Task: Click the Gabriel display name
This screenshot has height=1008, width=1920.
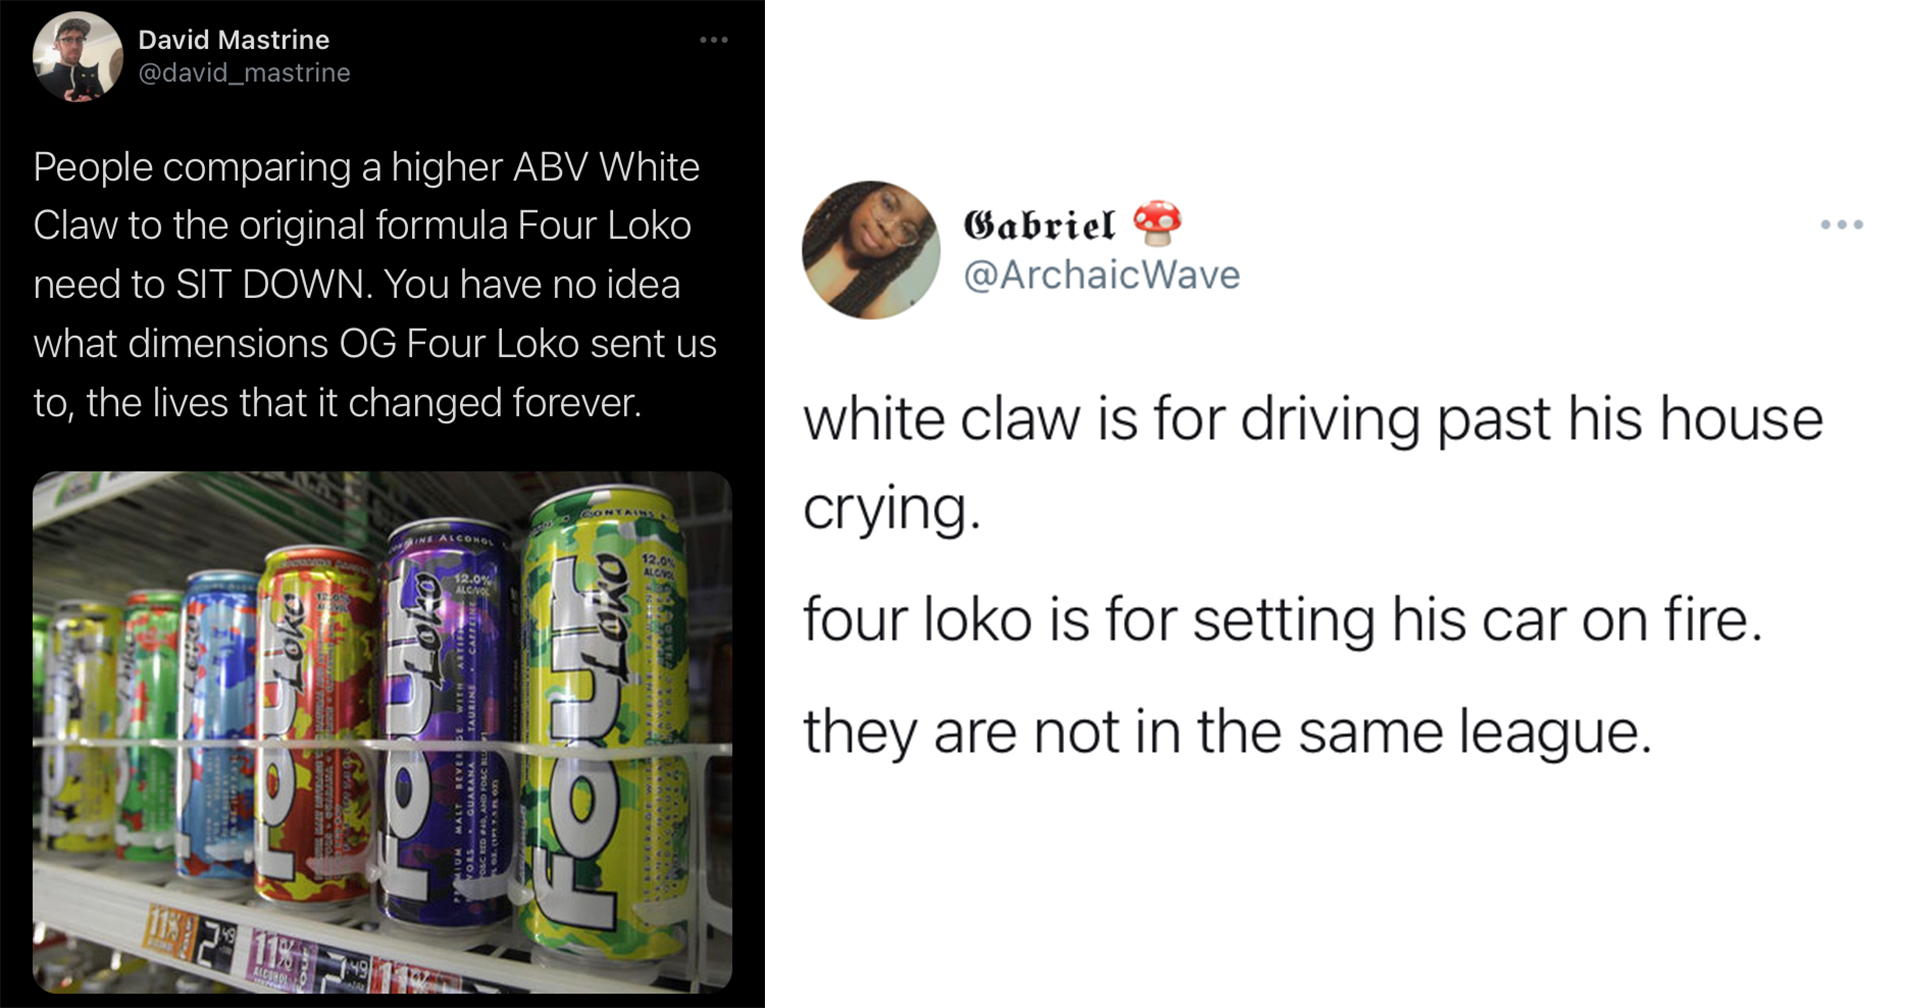Action: (1039, 225)
